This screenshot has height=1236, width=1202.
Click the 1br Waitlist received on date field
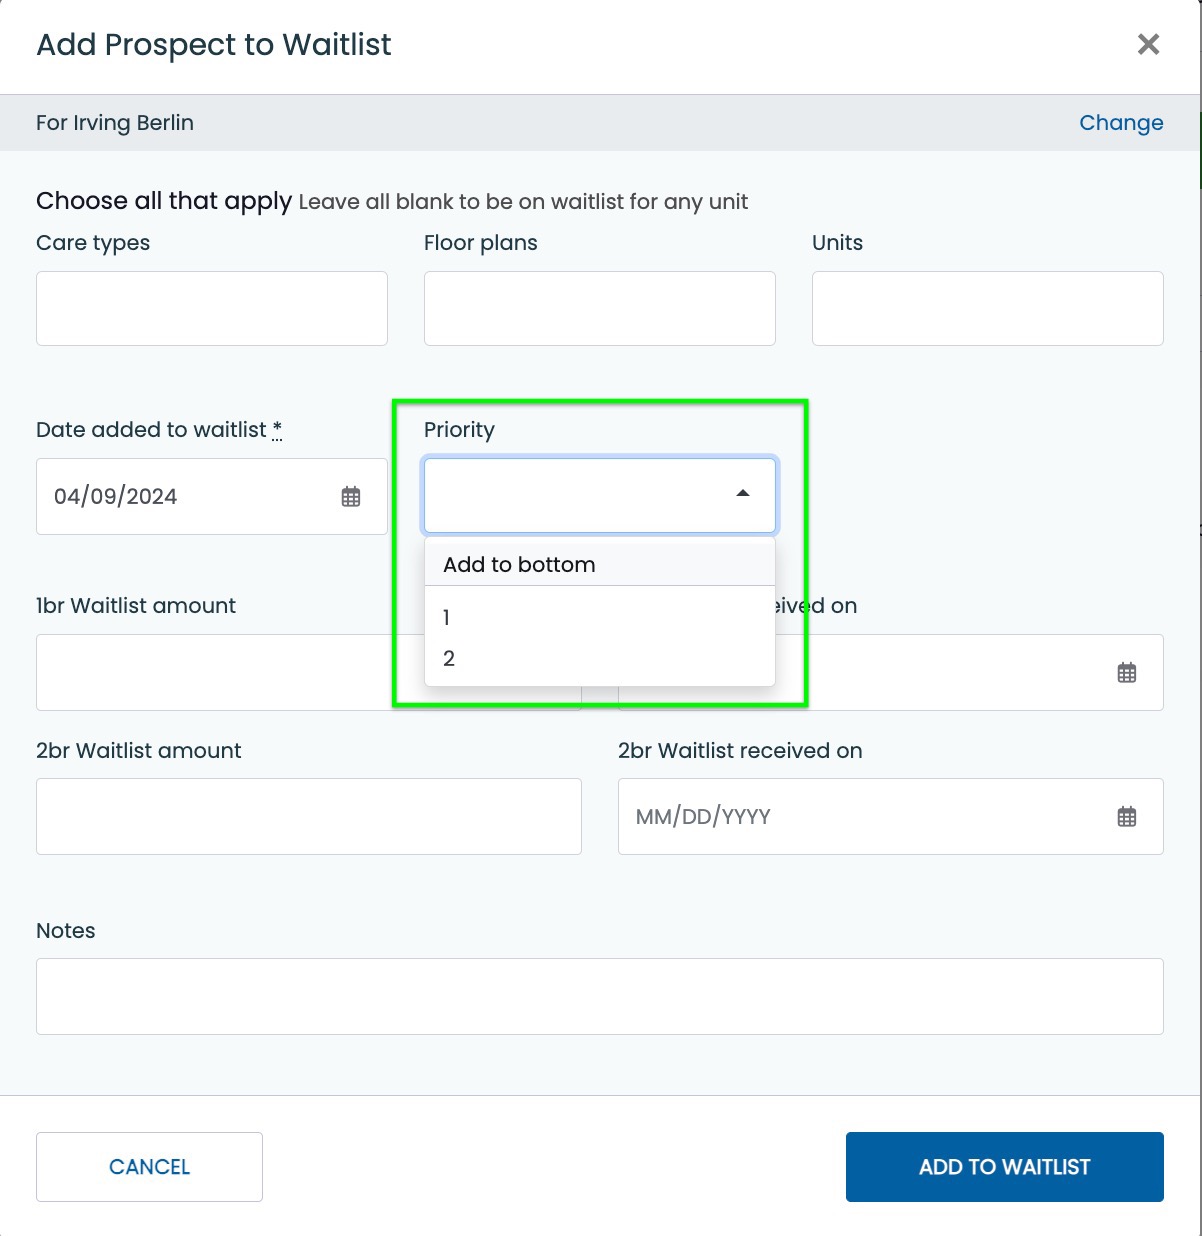(970, 673)
